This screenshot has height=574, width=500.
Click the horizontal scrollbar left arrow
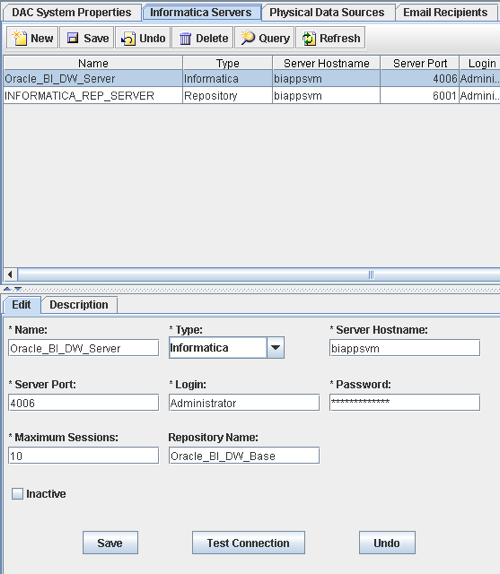tap(10, 274)
